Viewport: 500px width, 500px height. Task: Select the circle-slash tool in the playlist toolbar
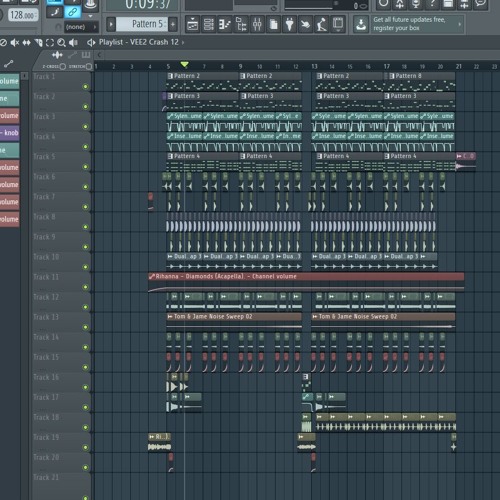(x=3, y=42)
